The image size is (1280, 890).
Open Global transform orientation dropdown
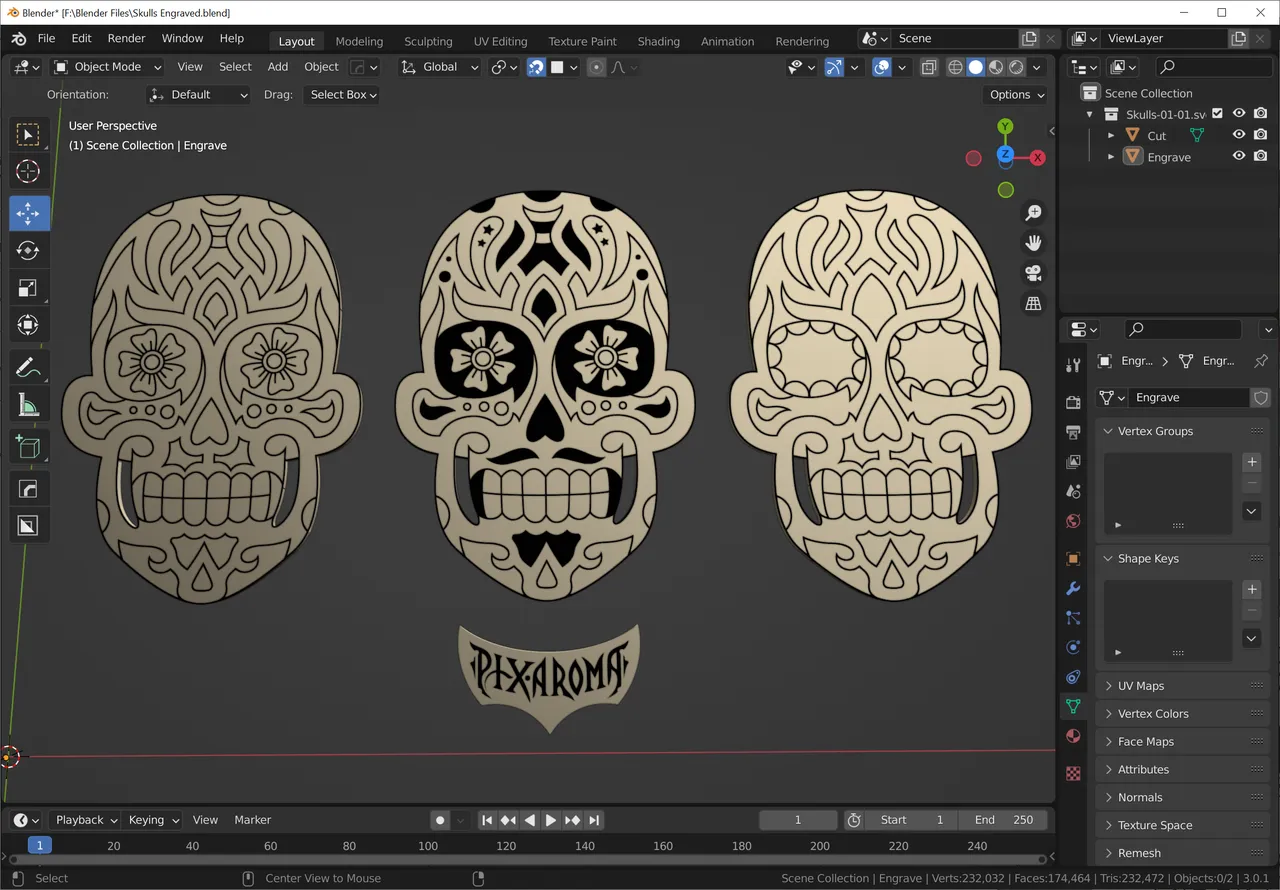click(439, 67)
